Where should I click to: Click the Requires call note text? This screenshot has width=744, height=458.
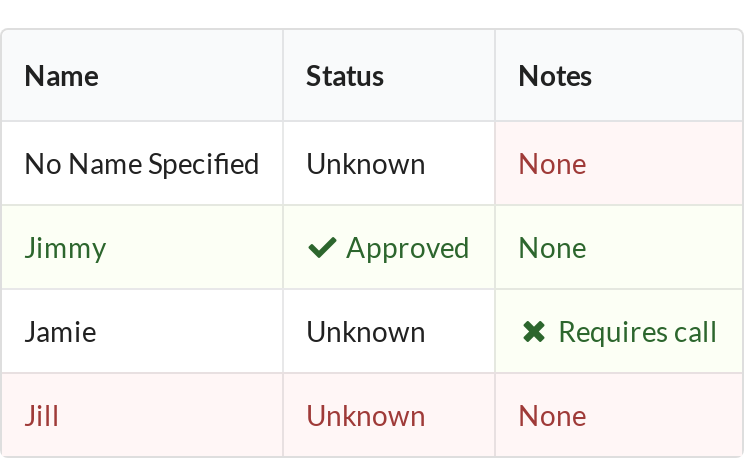pos(638,332)
